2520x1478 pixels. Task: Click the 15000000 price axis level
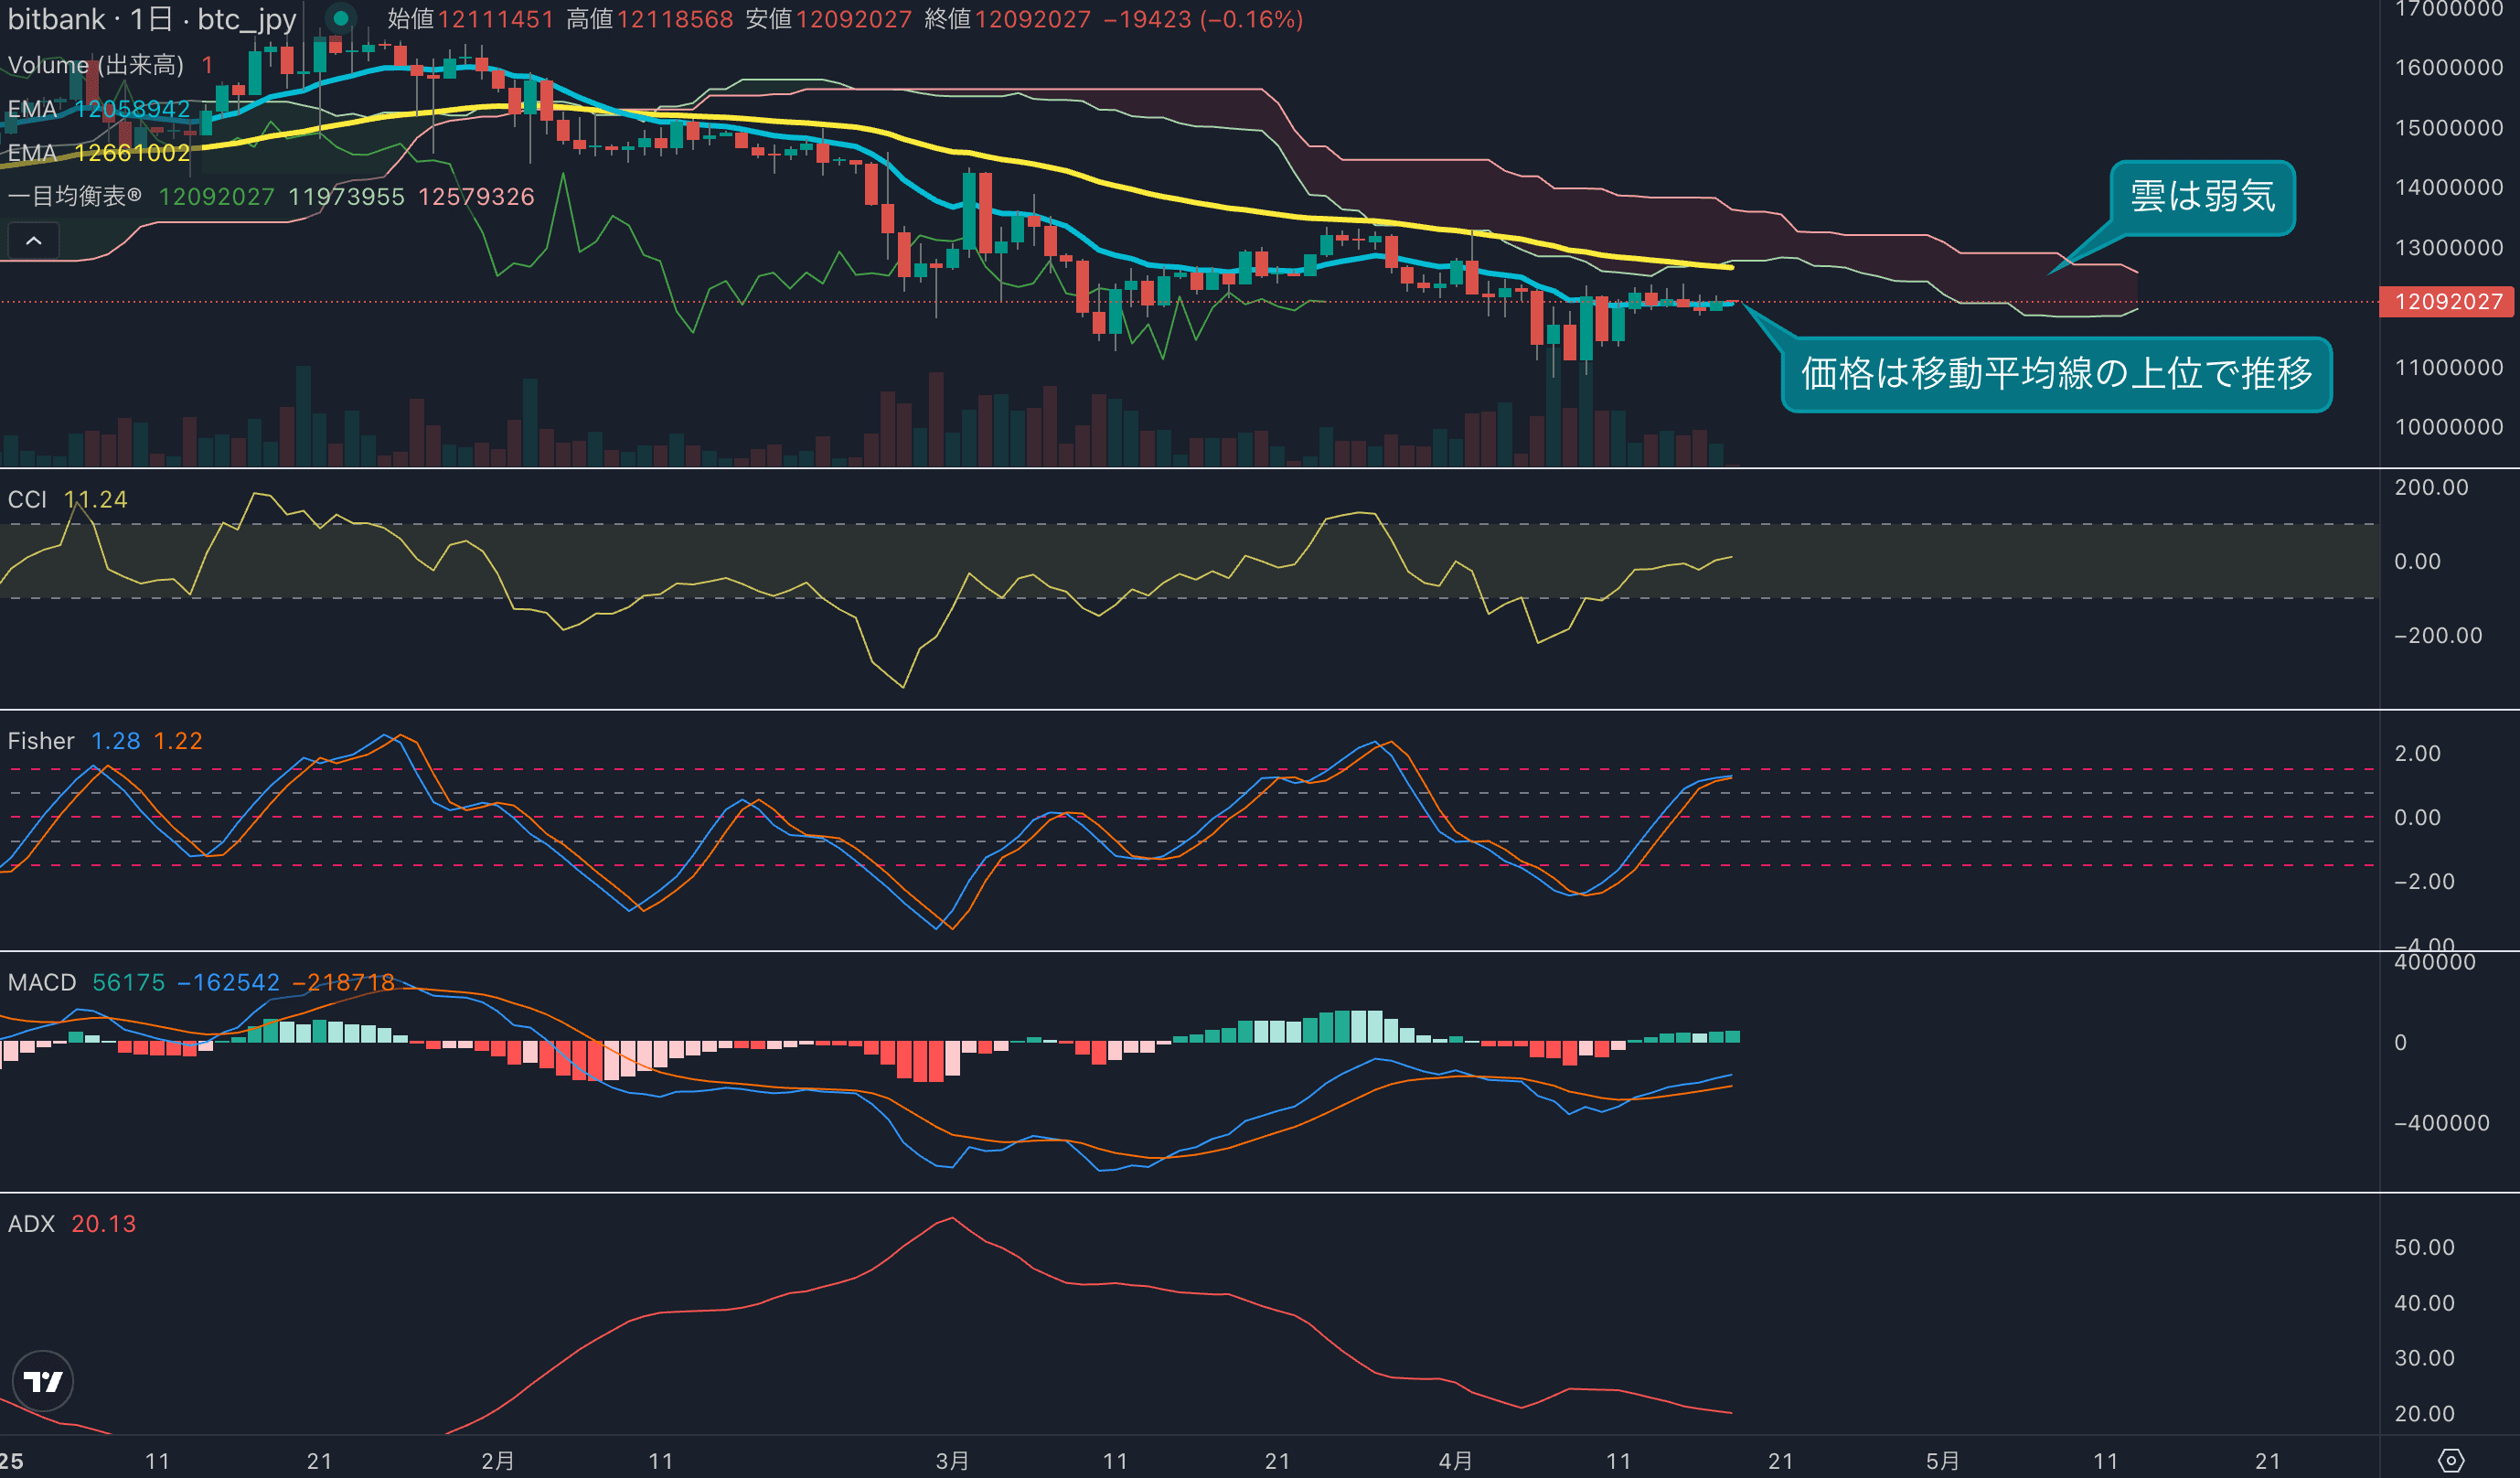point(2448,128)
